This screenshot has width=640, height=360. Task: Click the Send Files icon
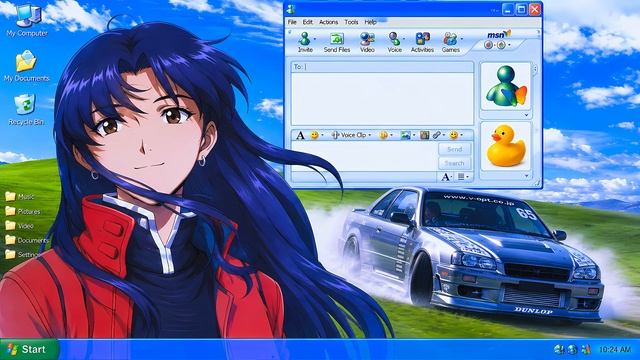click(x=337, y=39)
